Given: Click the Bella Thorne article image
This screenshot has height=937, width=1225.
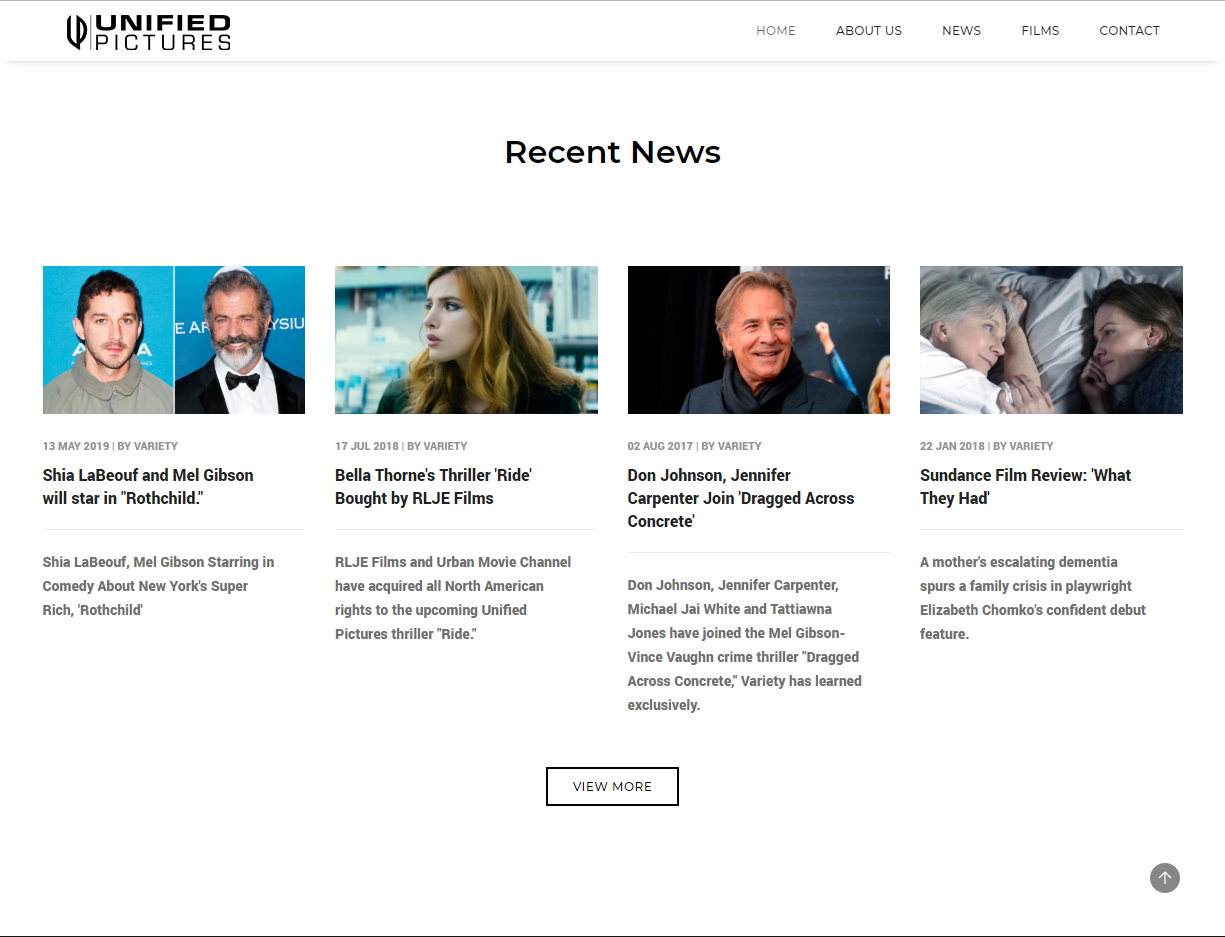Looking at the screenshot, I should [x=466, y=340].
